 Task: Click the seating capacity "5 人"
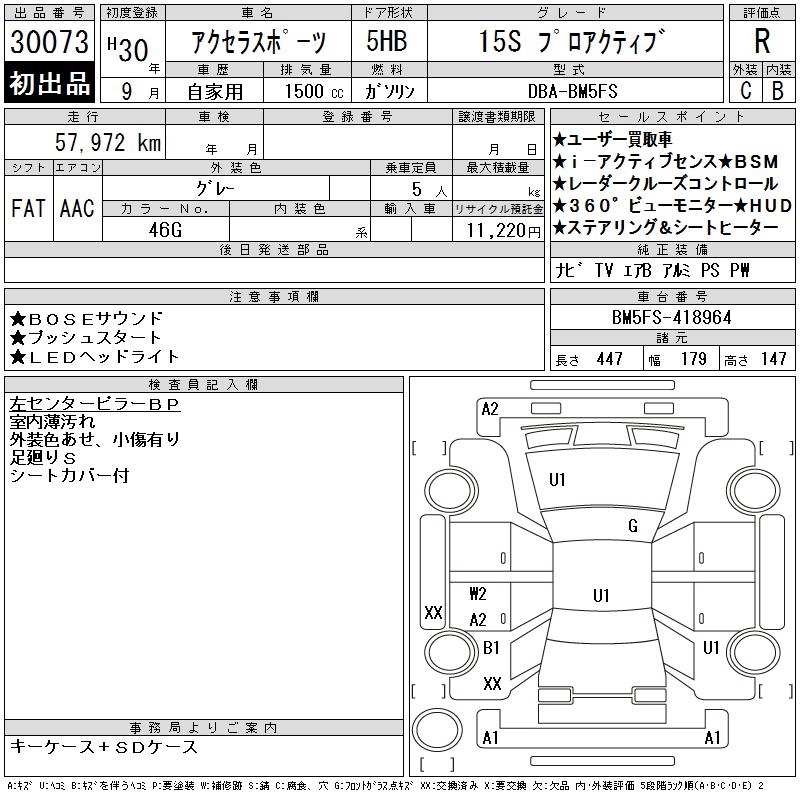(x=430, y=189)
